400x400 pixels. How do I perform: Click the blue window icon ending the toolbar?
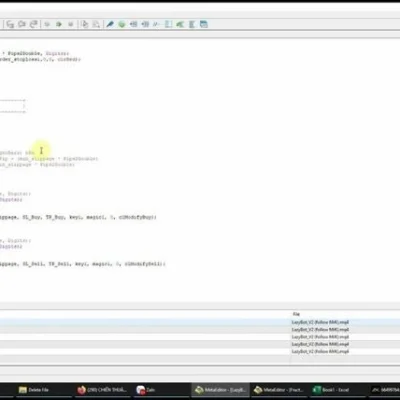(x=204, y=24)
